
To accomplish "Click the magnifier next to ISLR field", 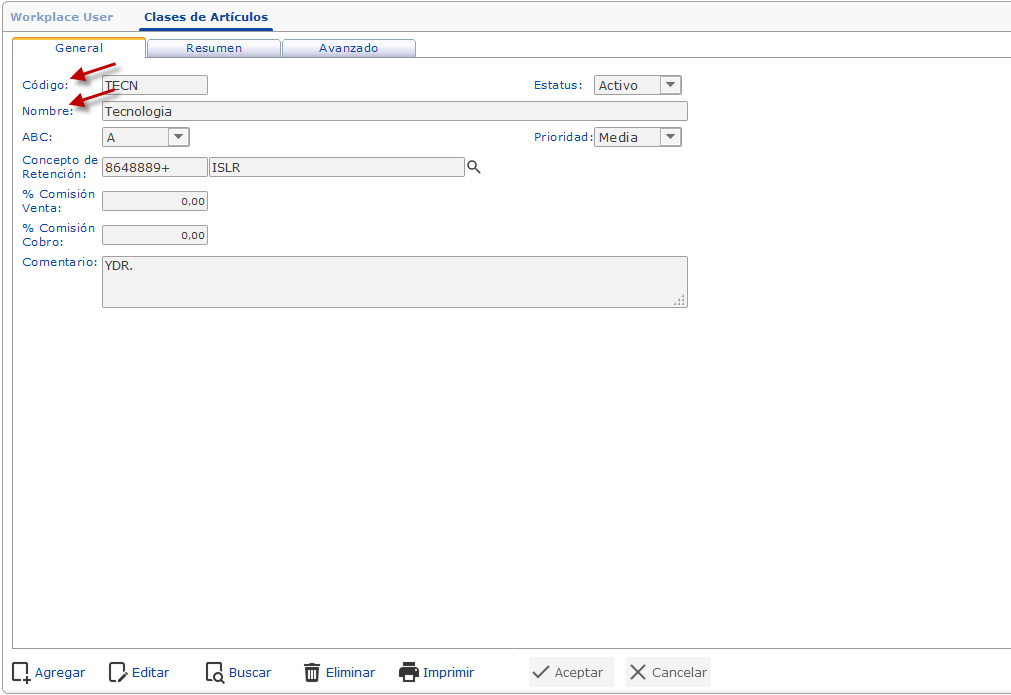I will point(474,167).
